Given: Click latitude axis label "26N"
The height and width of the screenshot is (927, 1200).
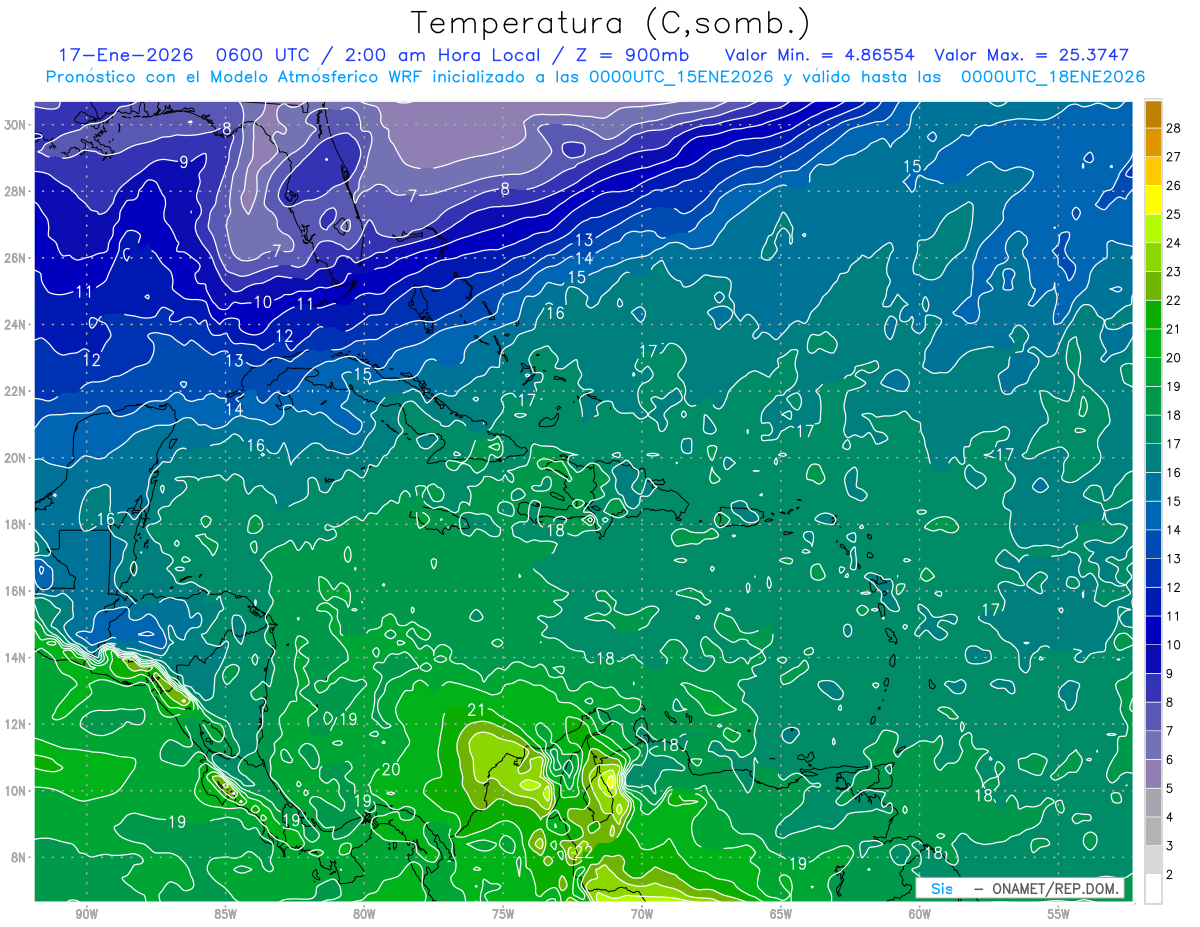Looking at the screenshot, I should click(14, 258).
